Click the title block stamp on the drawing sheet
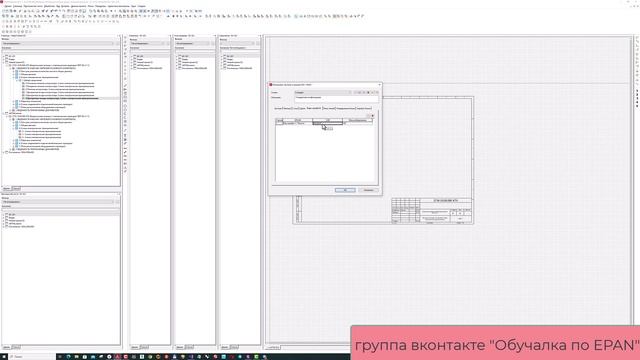The height and width of the screenshot is (360, 640). tap(432, 211)
